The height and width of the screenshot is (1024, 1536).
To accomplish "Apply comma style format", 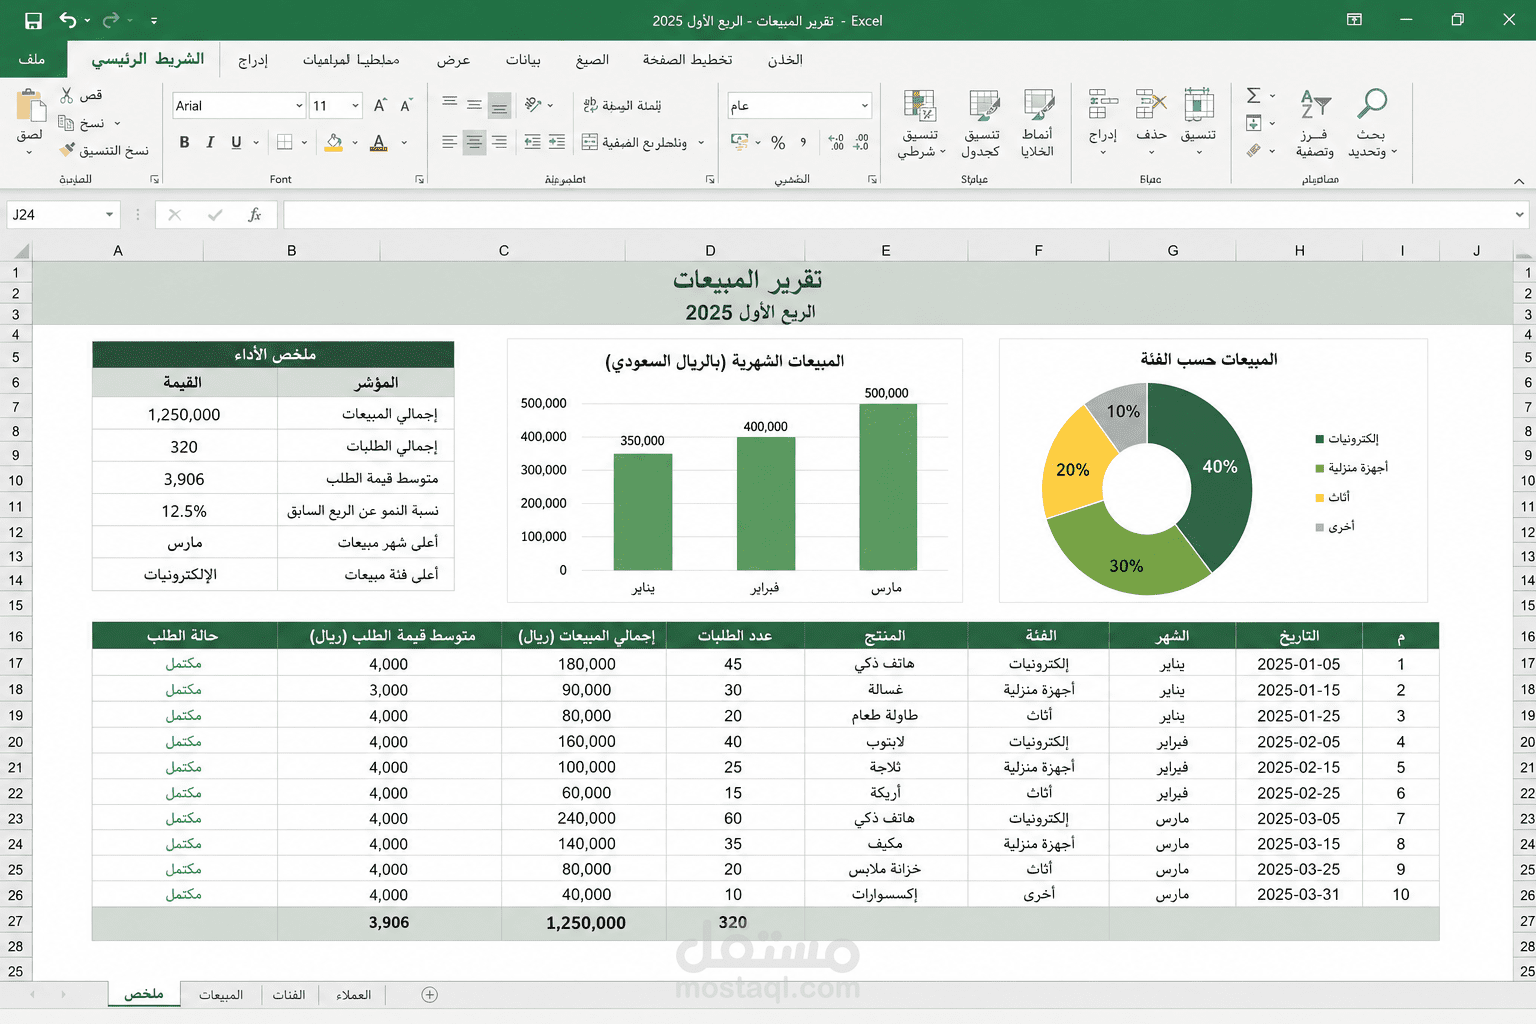I will click(803, 142).
